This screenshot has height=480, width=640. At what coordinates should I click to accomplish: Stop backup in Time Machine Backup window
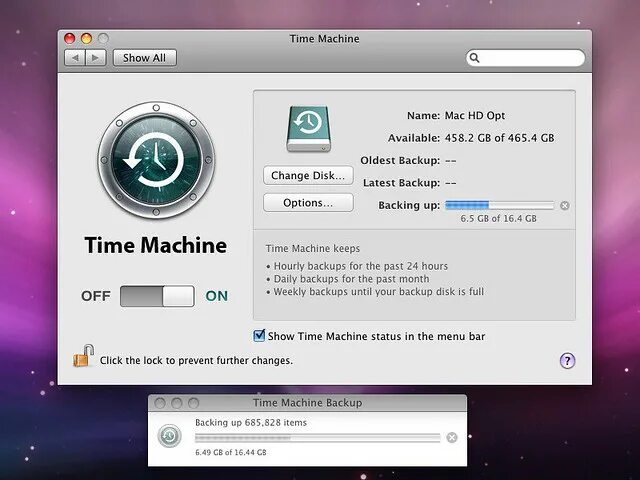(x=452, y=438)
